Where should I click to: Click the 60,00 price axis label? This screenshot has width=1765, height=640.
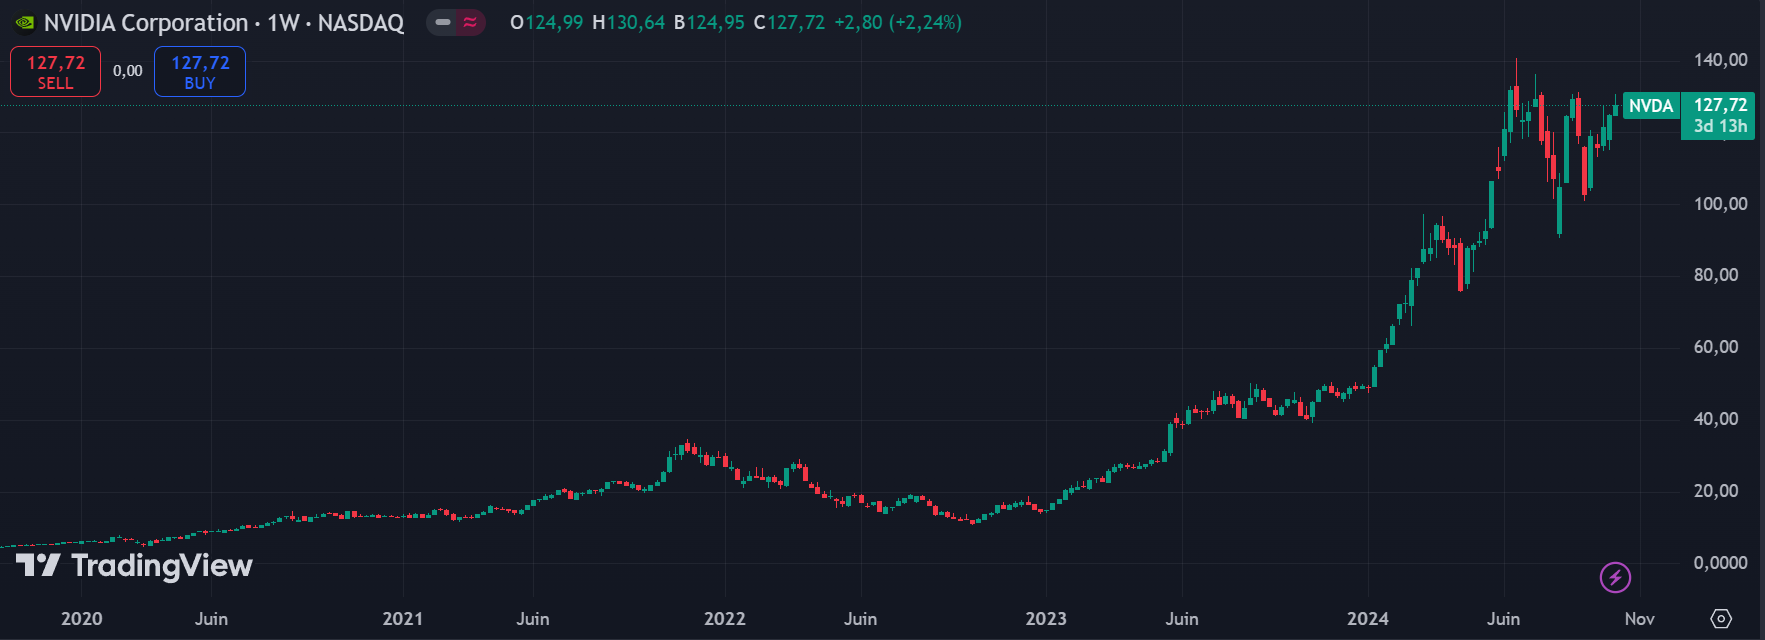pos(1716,347)
